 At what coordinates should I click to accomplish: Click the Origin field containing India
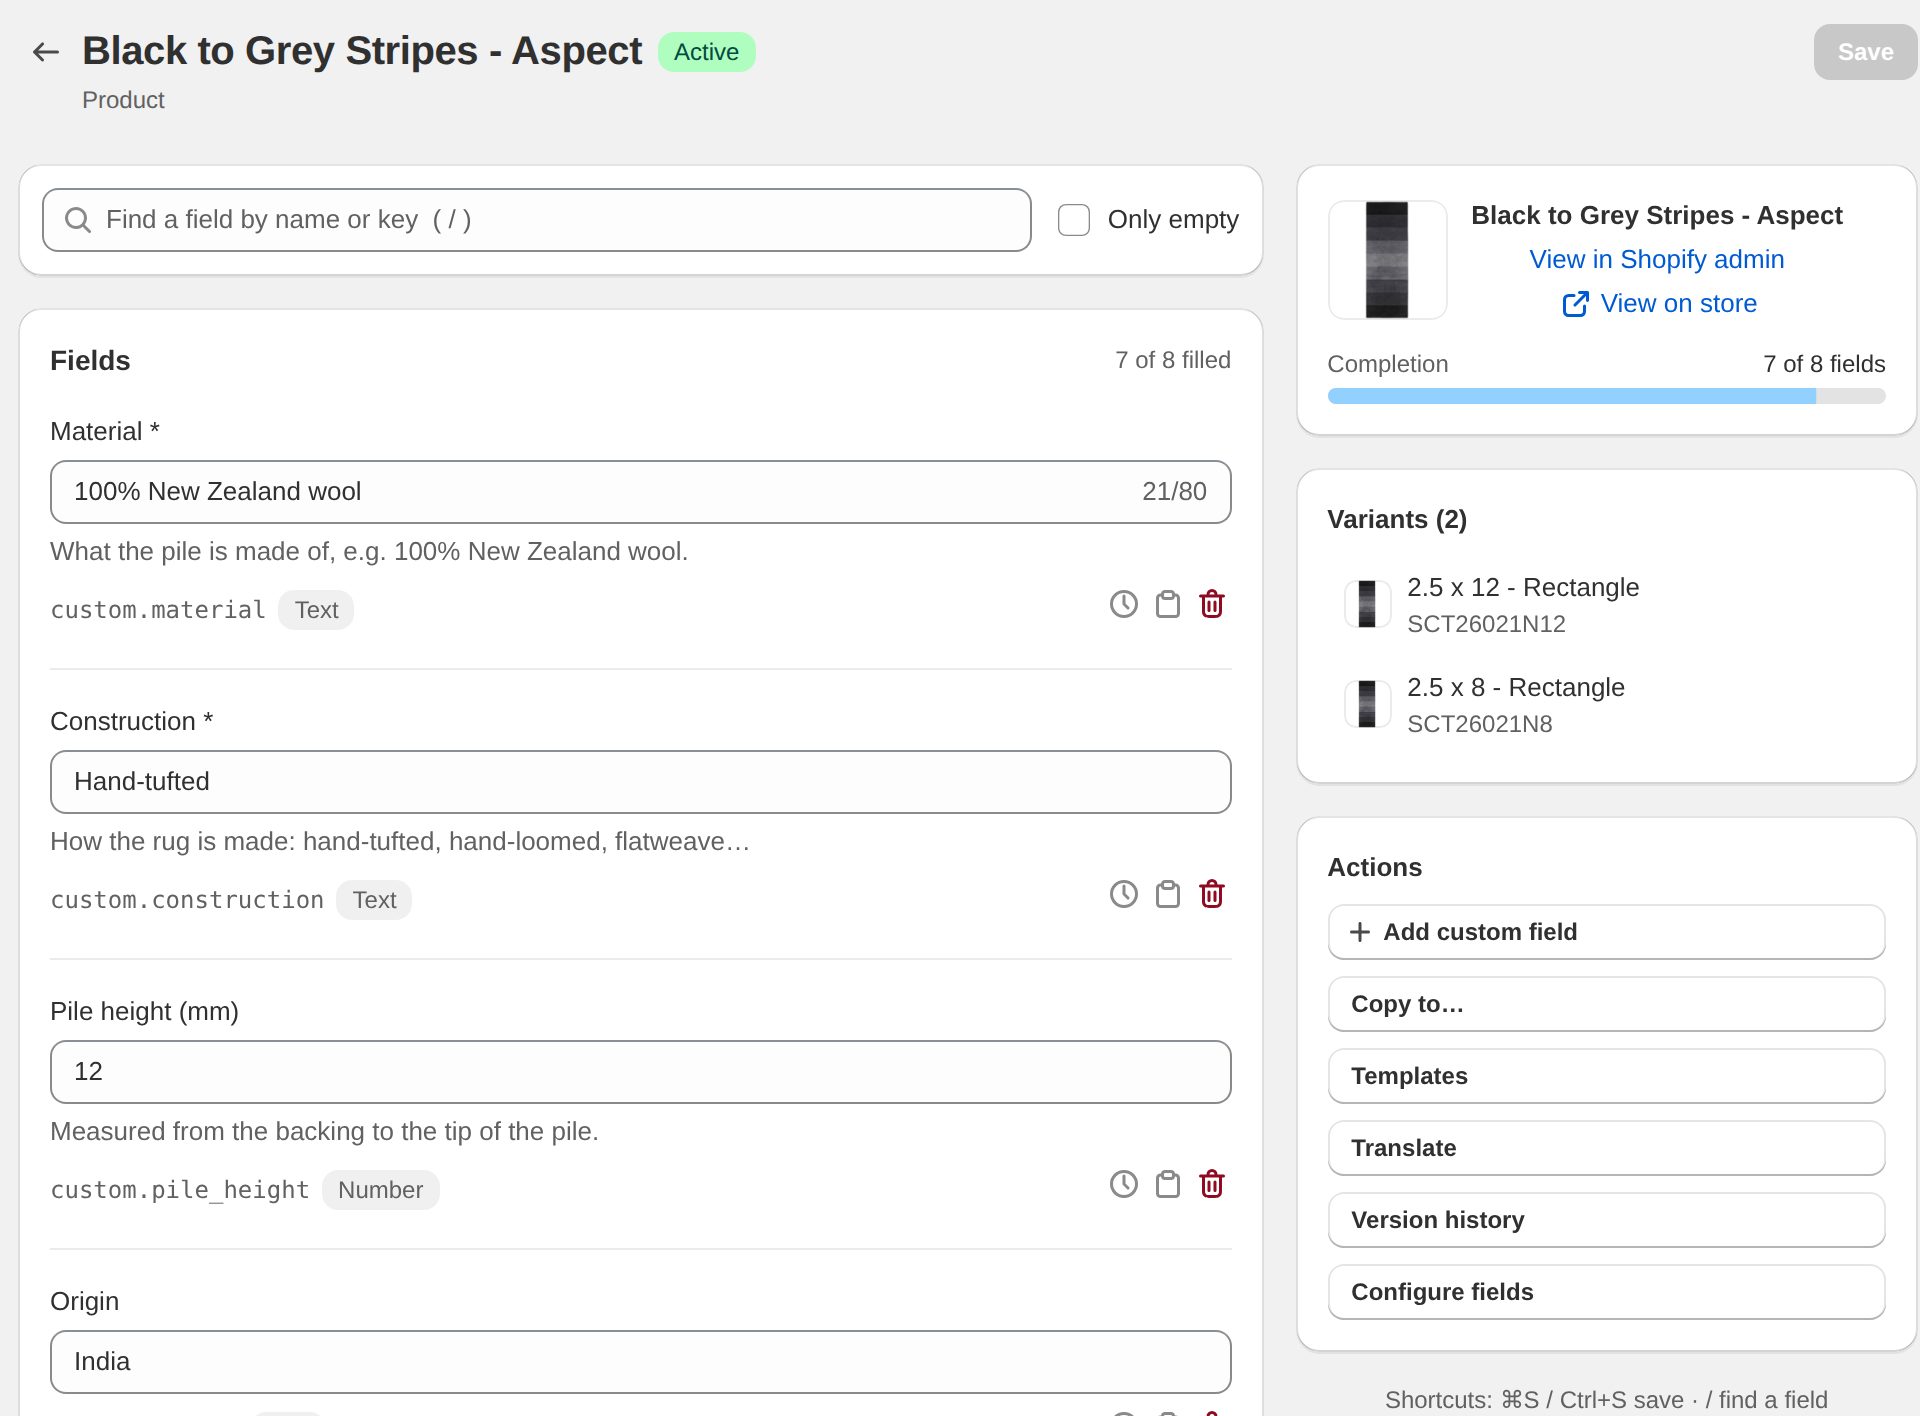pyautogui.click(x=640, y=1362)
